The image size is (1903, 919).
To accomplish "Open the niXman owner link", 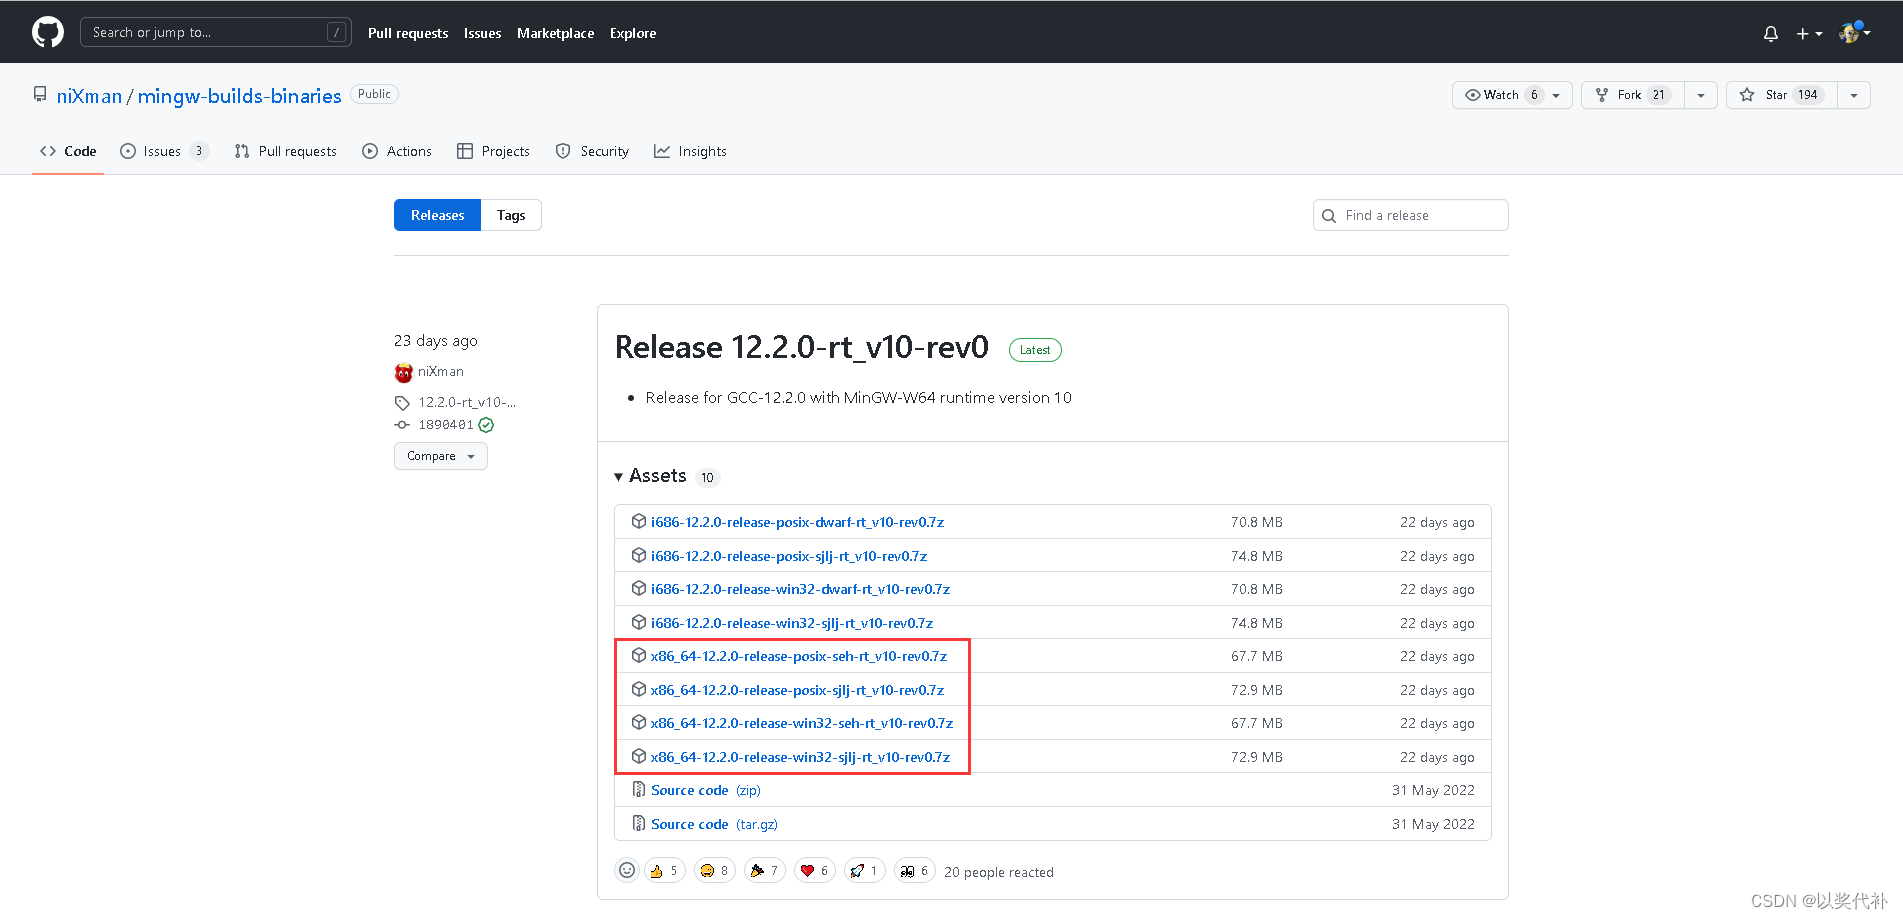I will coord(89,96).
